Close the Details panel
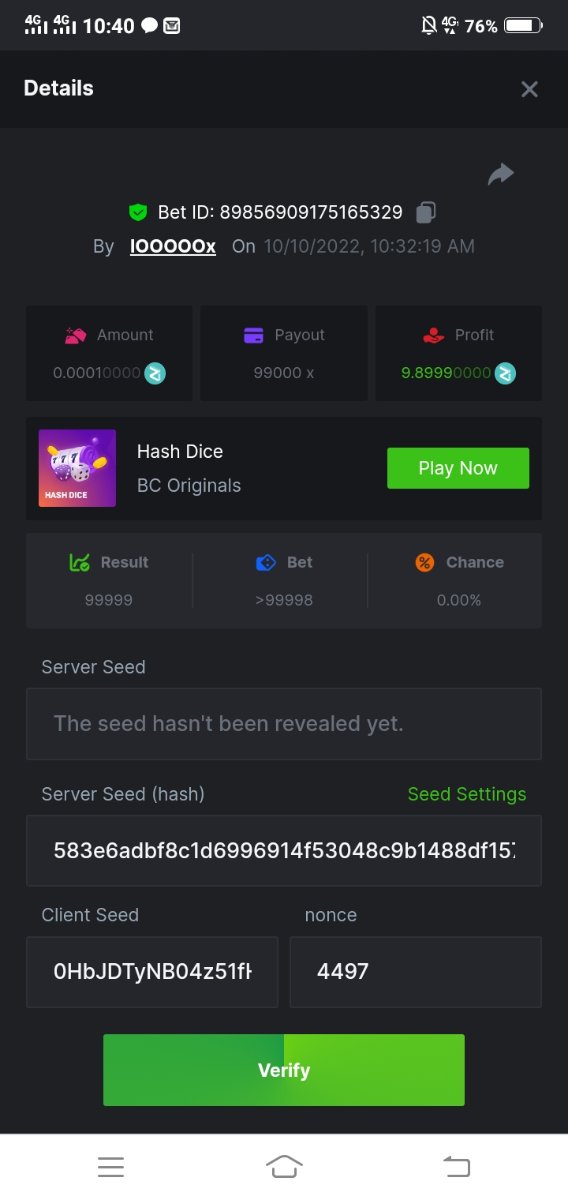The image size is (568, 1200). tap(530, 89)
